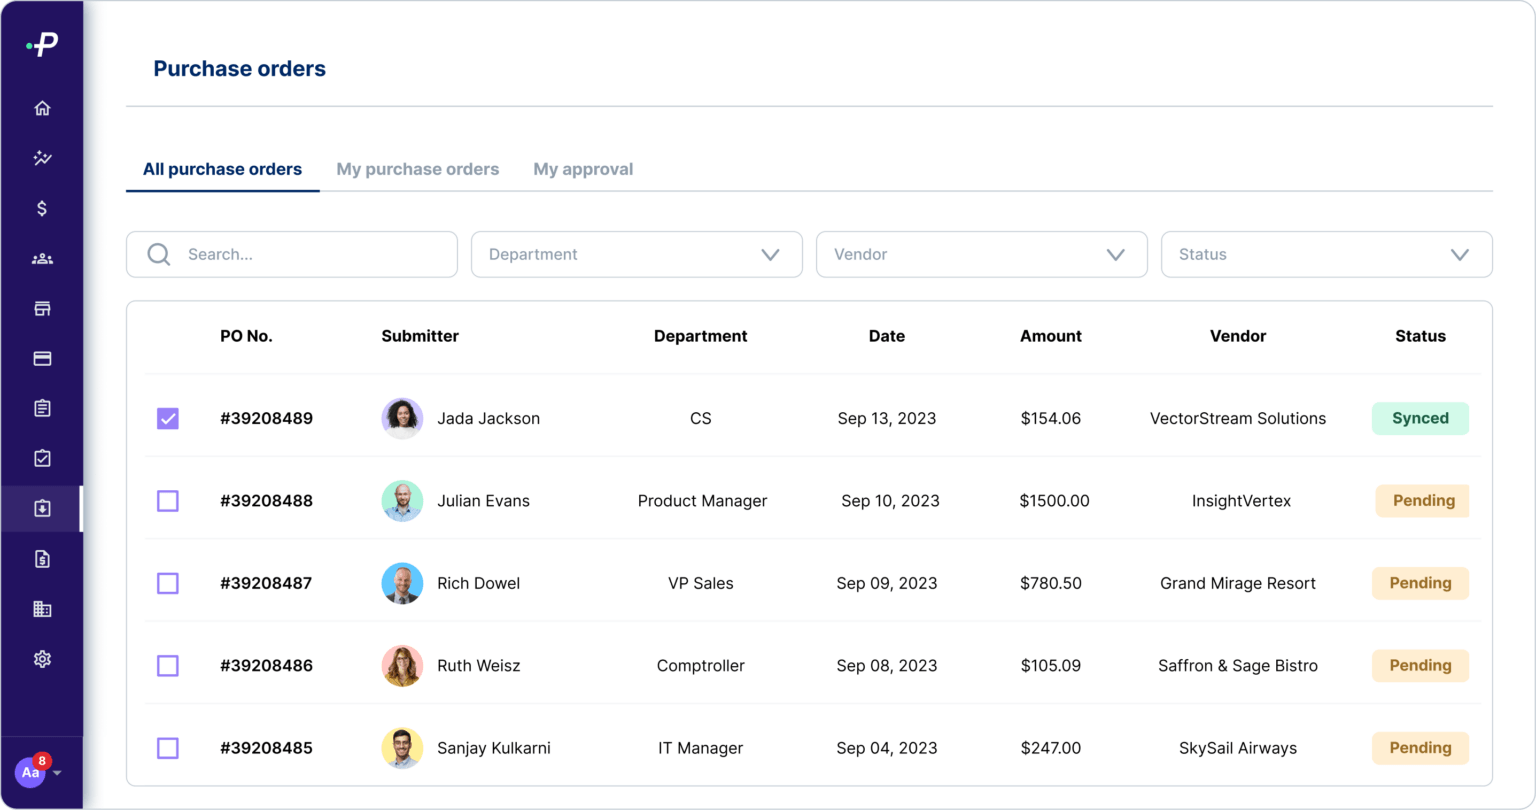1536x810 pixels.
Task: Switch to My purchase orders tab
Action: click(x=417, y=169)
